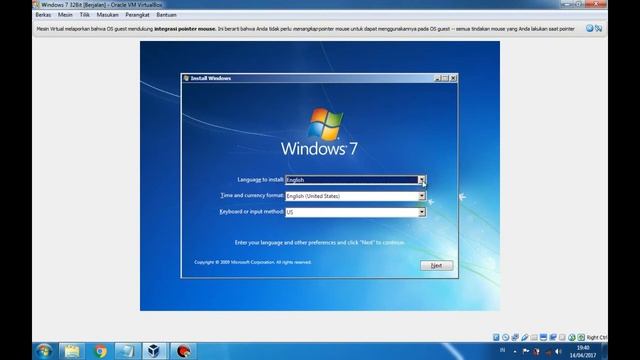Image resolution: width=640 pixels, height=360 pixels.
Task: Minimize the Install Windows dialog
Action: point(437,78)
